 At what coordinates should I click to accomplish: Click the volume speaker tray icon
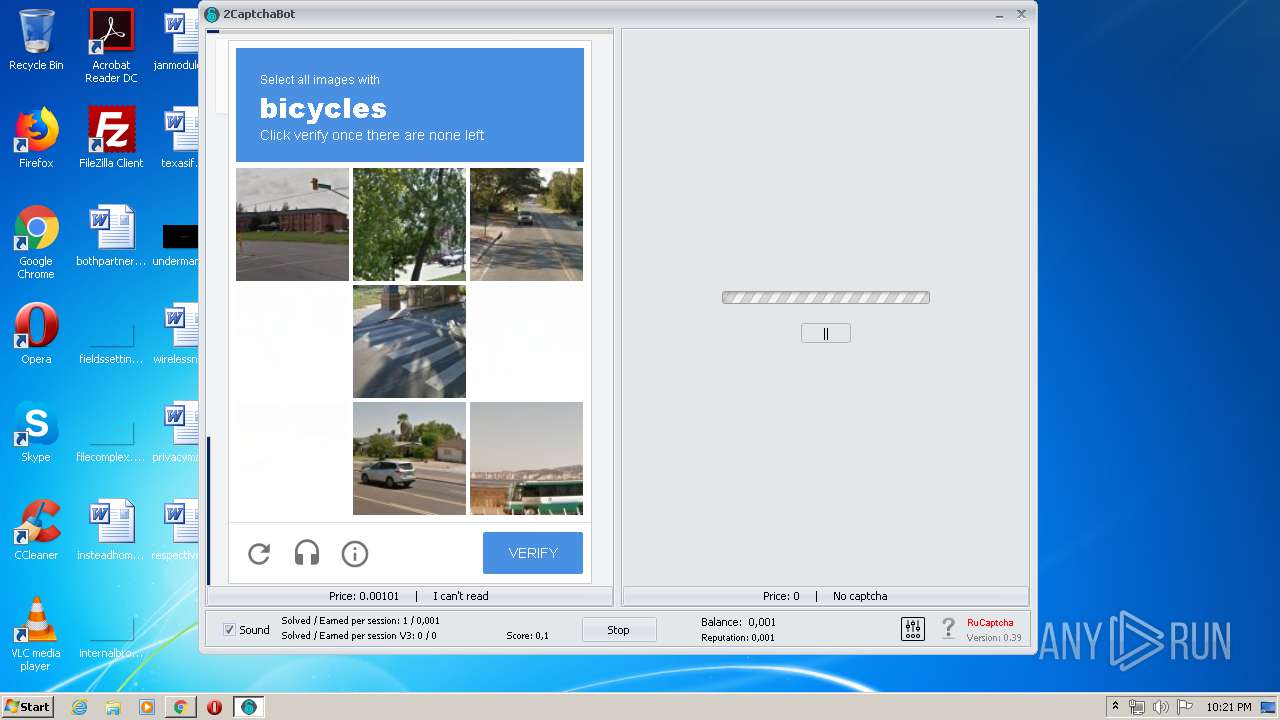1161,707
